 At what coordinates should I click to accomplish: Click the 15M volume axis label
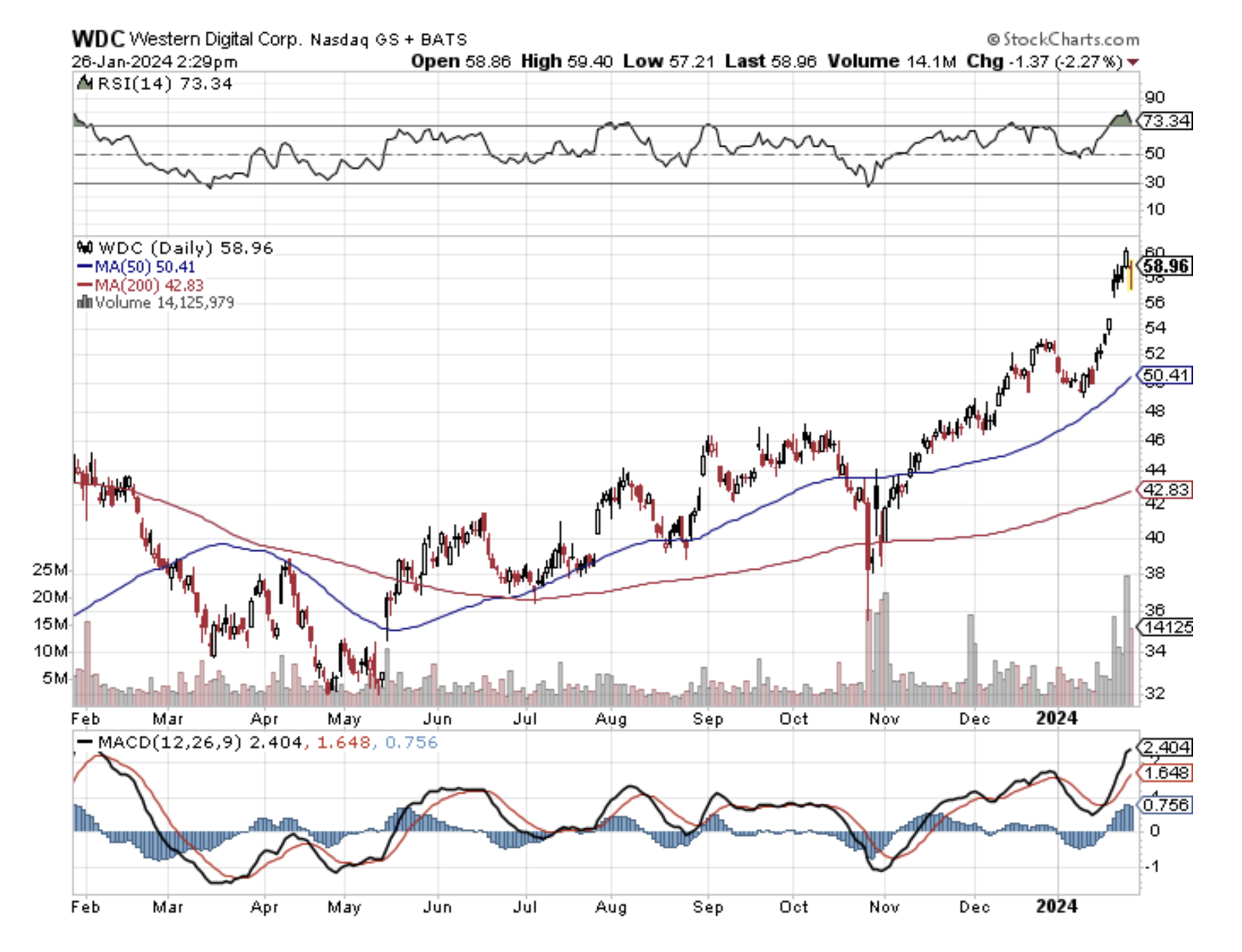point(50,624)
